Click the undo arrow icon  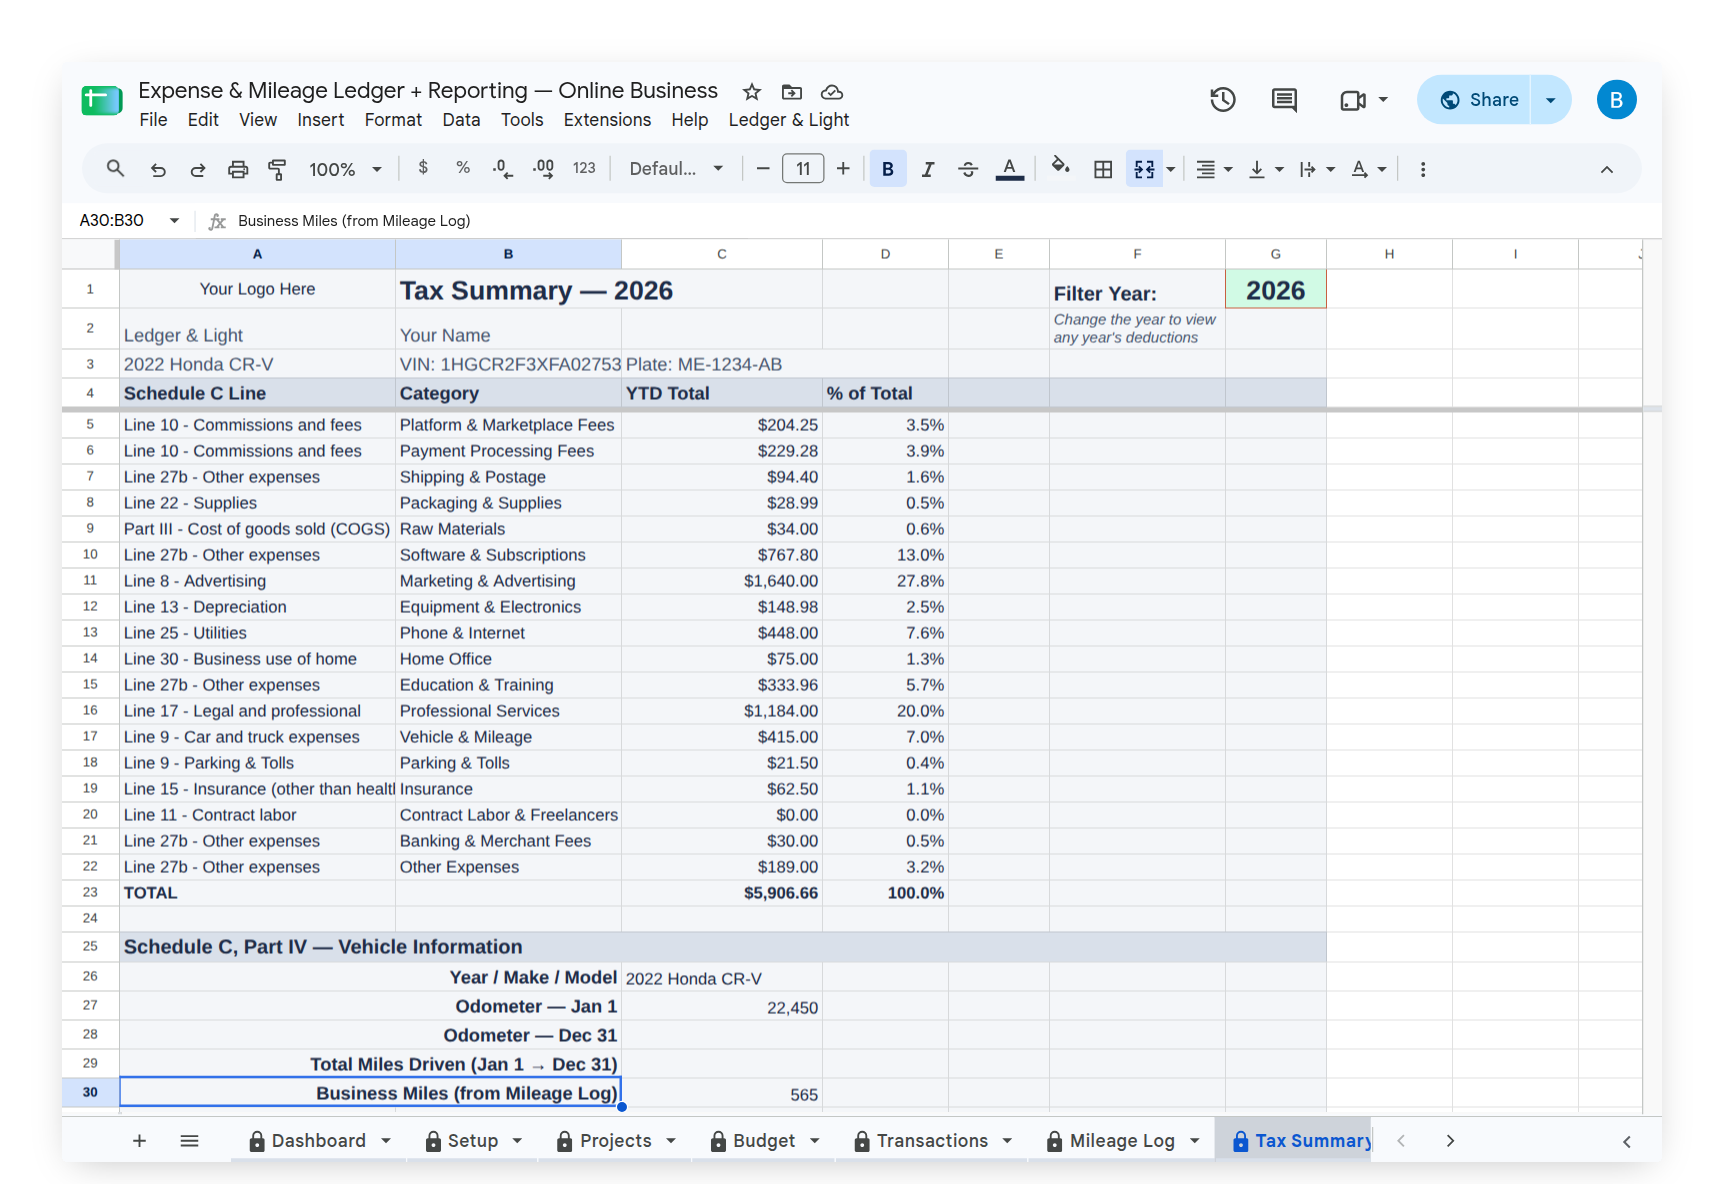tap(158, 169)
